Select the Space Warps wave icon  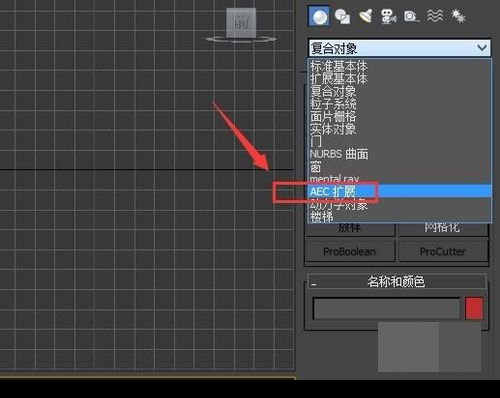pos(435,16)
